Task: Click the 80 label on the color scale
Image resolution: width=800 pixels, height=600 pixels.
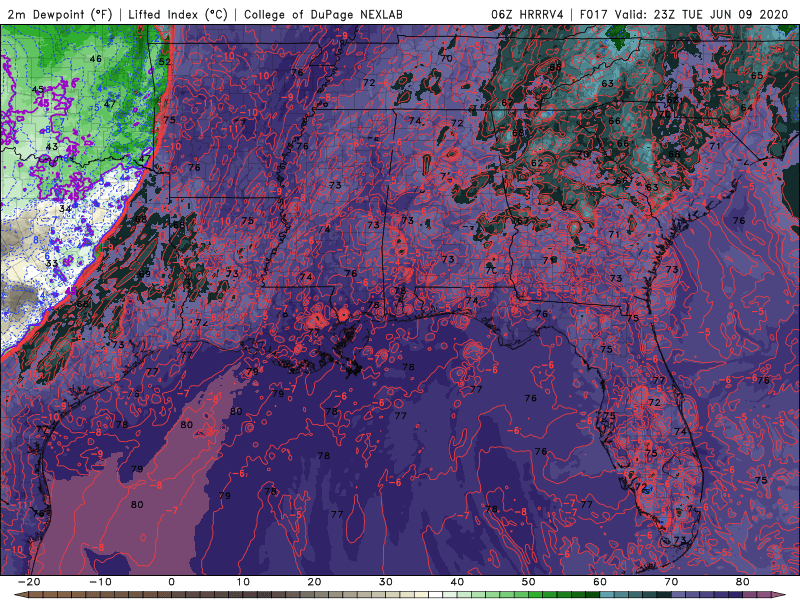Action: (x=743, y=582)
